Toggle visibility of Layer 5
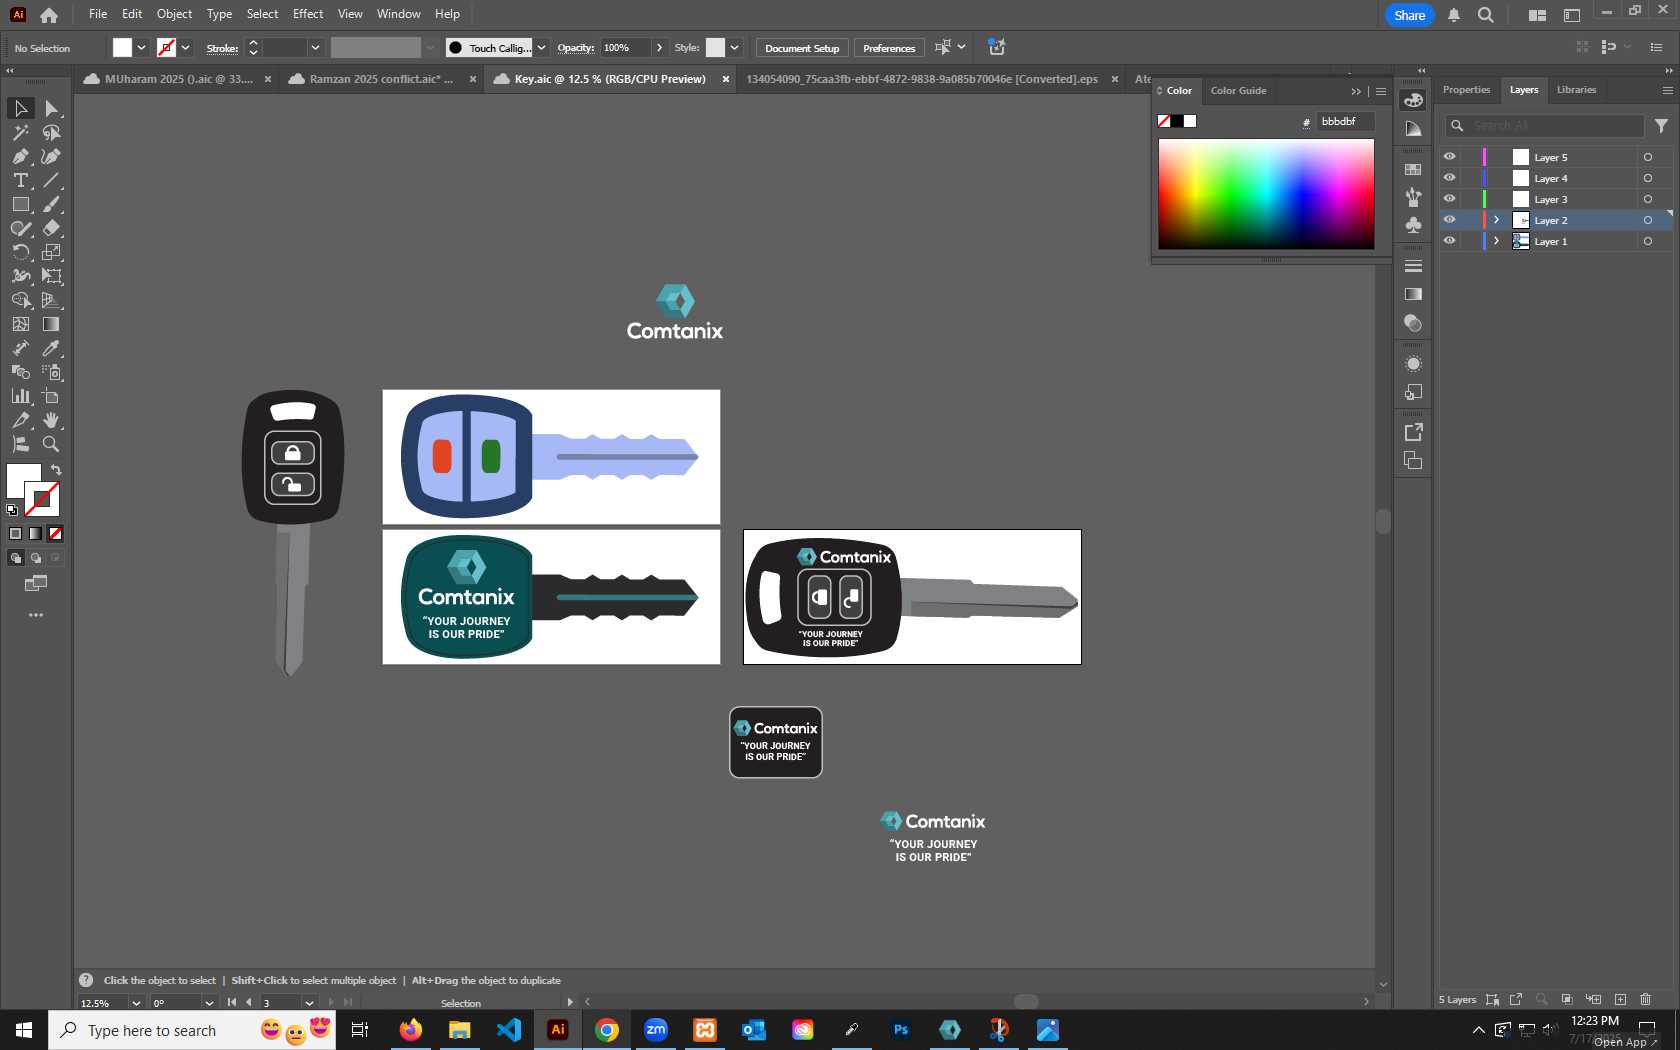This screenshot has height=1050, width=1680. coord(1449,157)
